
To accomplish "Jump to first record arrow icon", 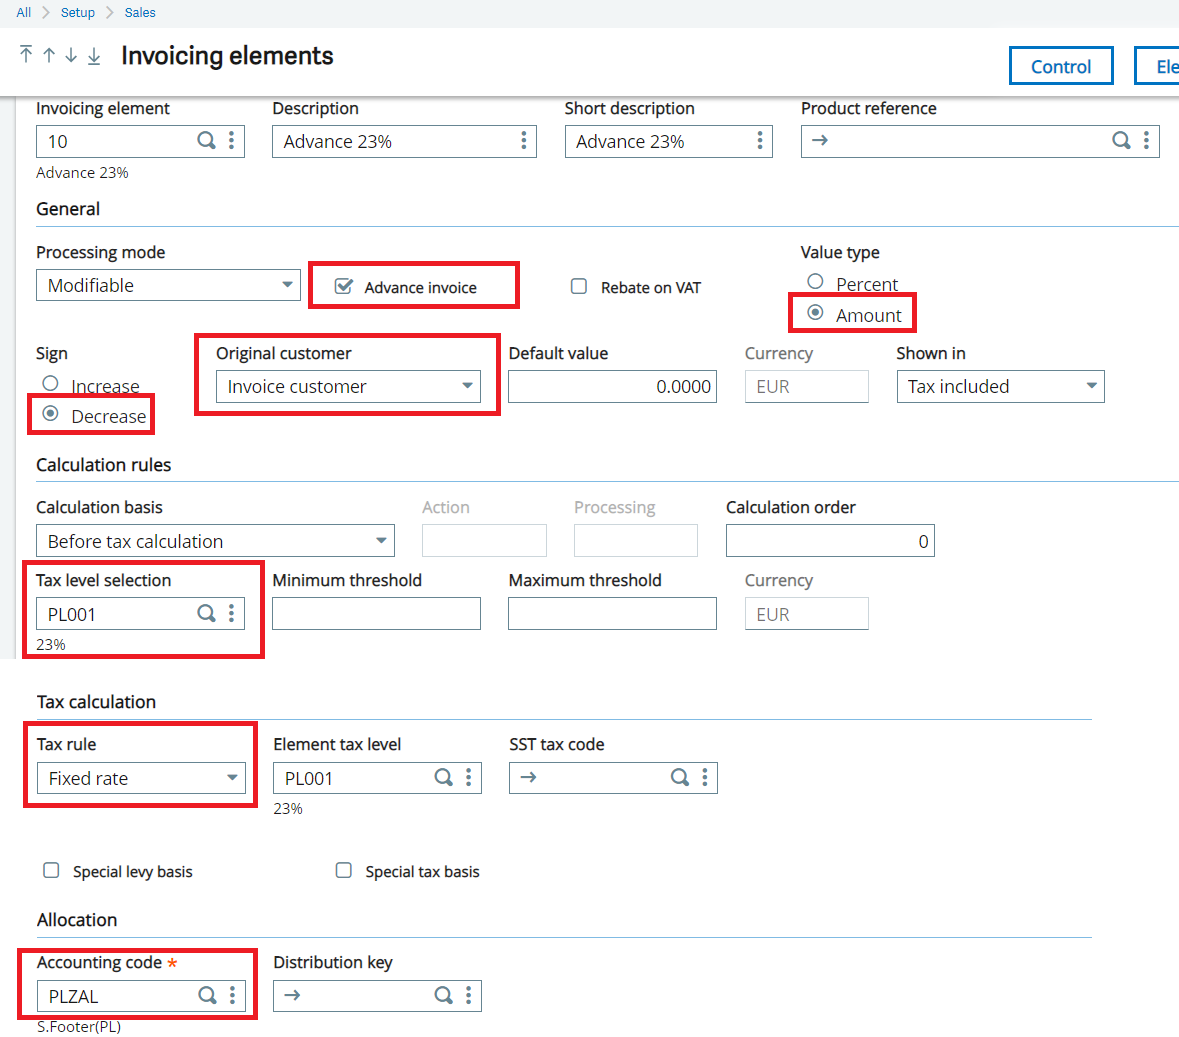I will coord(26,54).
